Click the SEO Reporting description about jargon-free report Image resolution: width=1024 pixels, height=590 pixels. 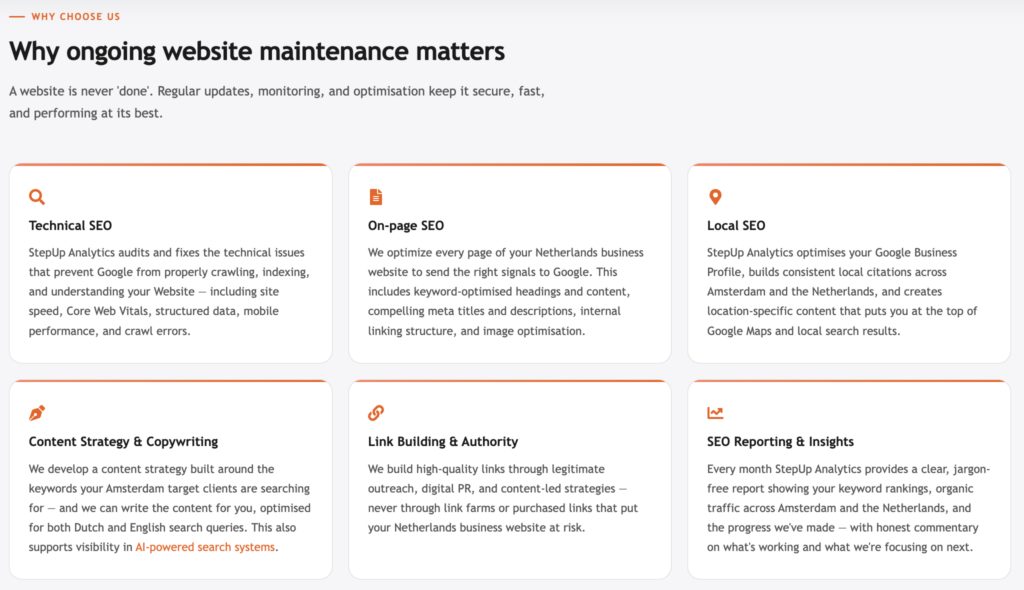tap(848, 508)
